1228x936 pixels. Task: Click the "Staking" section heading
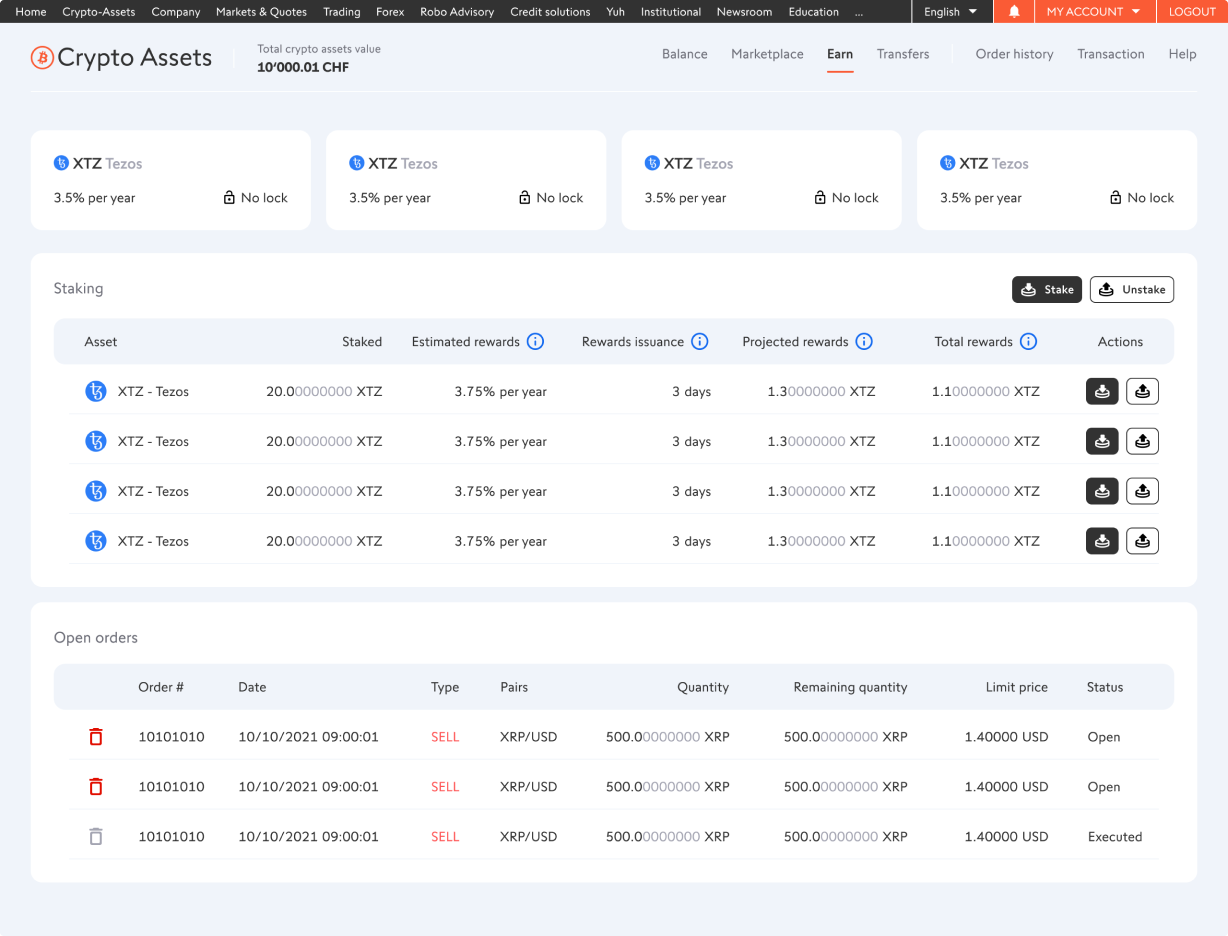pyautogui.click(x=78, y=288)
